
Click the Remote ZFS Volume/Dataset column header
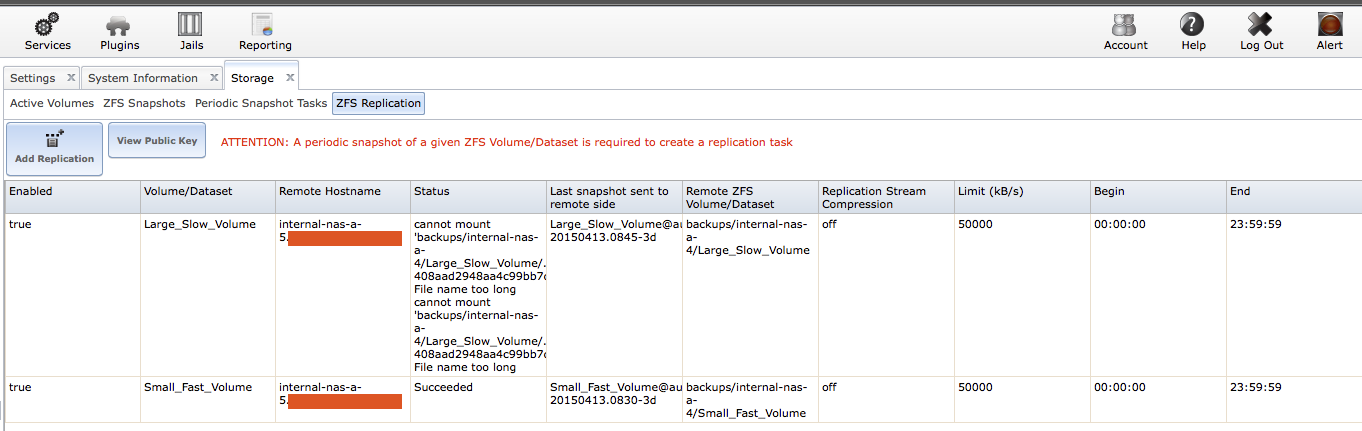(x=748, y=197)
